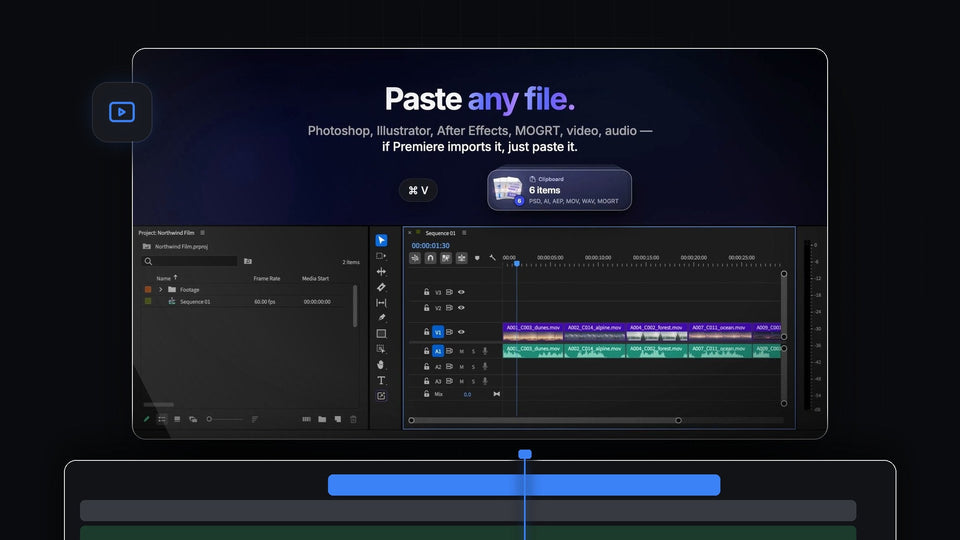Select the Selection arrow tool
960x540 pixels.
tap(381, 240)
